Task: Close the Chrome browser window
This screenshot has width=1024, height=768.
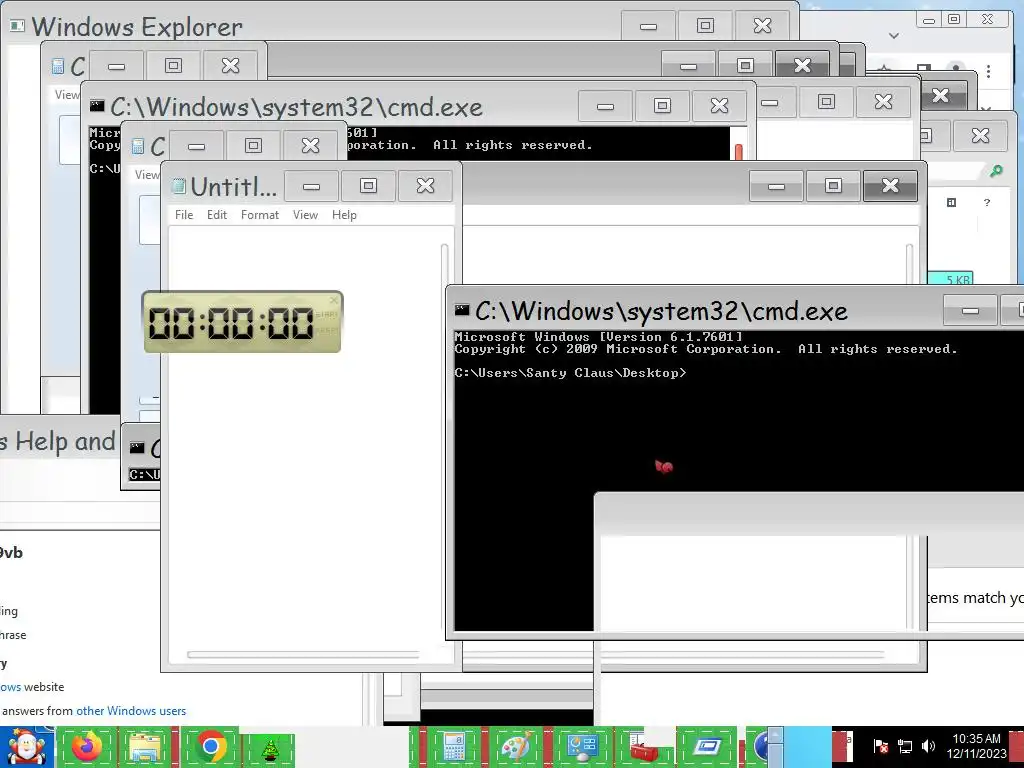Action: tap(987, 20)
